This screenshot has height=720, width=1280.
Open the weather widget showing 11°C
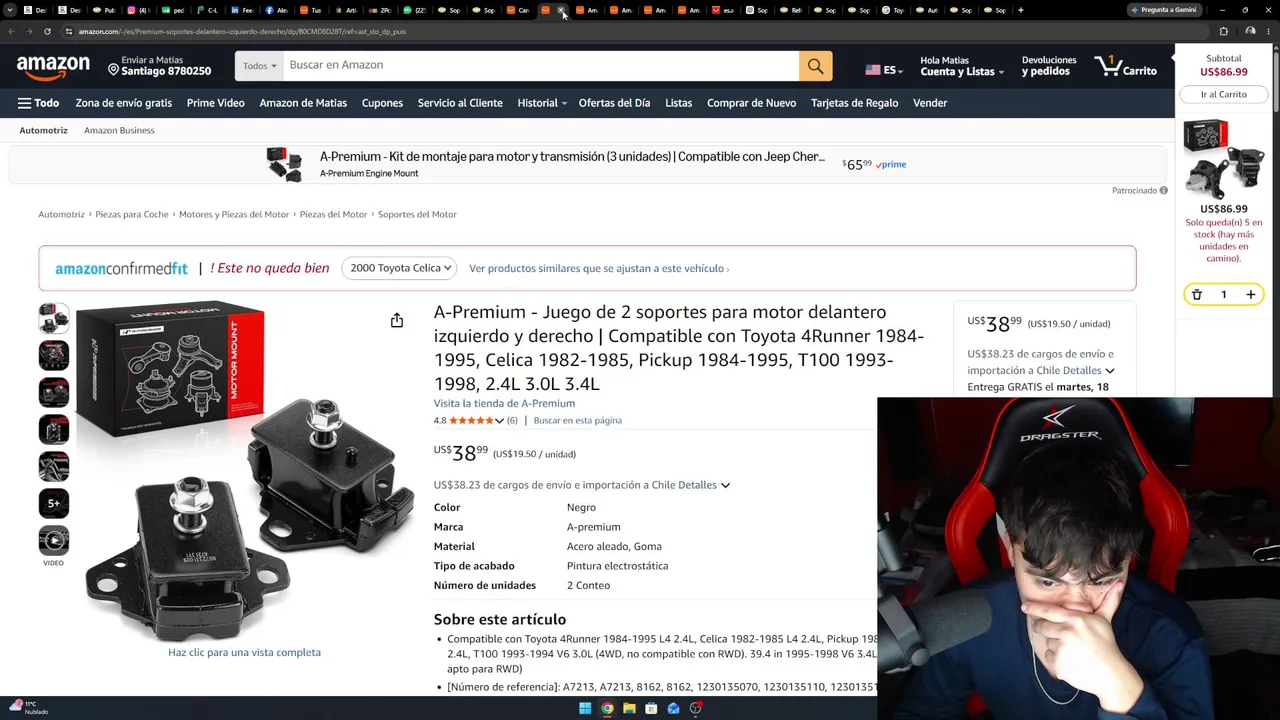[x=28, y=708]
